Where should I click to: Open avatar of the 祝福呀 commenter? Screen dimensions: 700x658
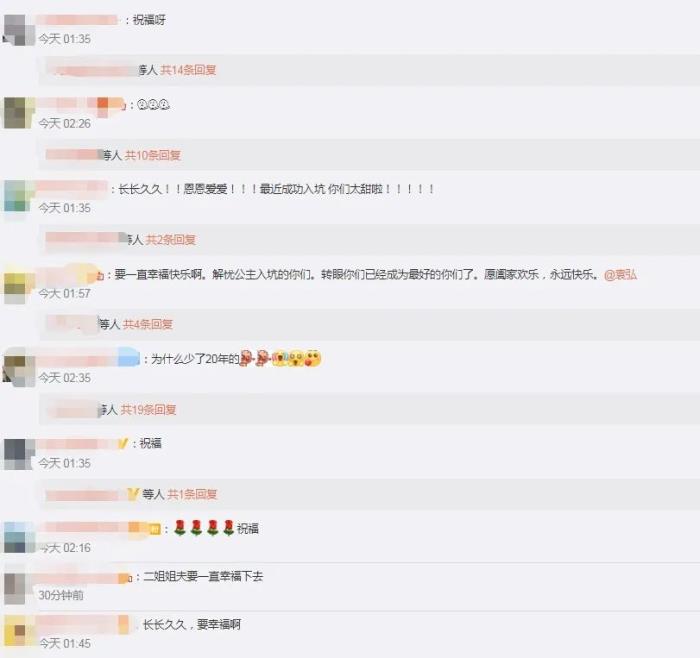click(x=19, y=30)
